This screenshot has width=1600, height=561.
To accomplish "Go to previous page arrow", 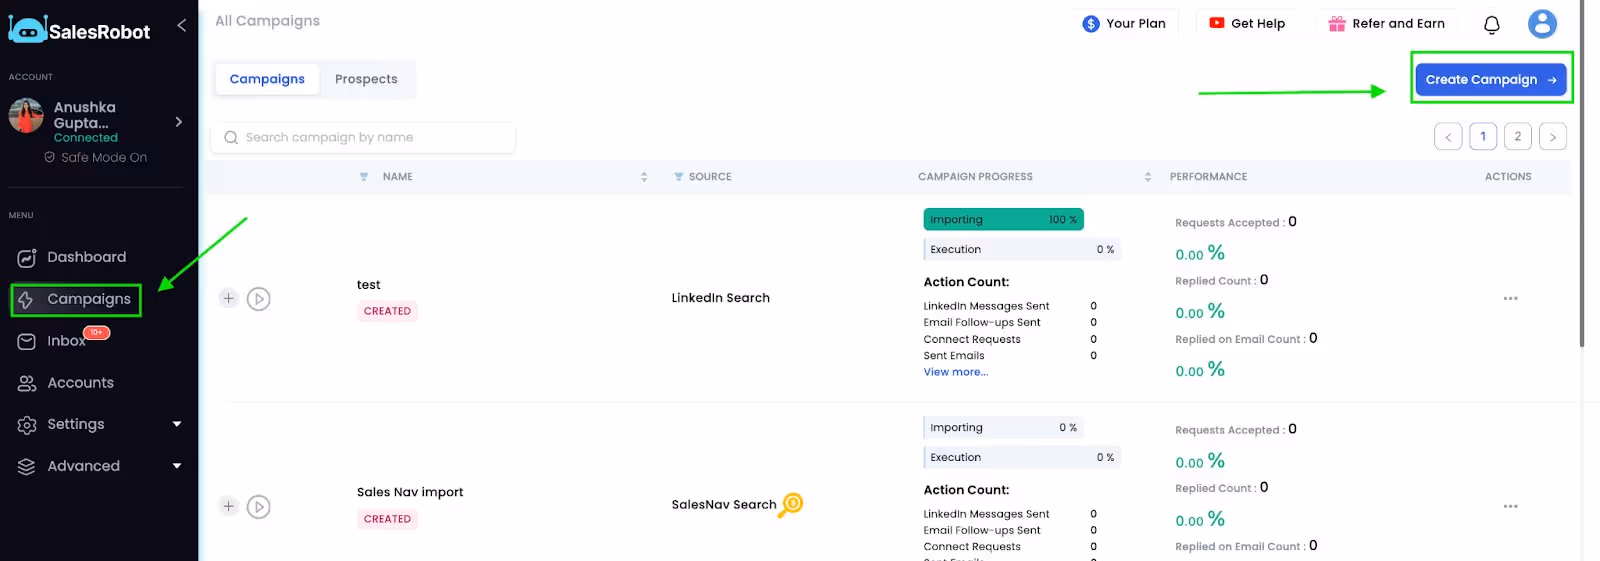I will [1448, 137].
